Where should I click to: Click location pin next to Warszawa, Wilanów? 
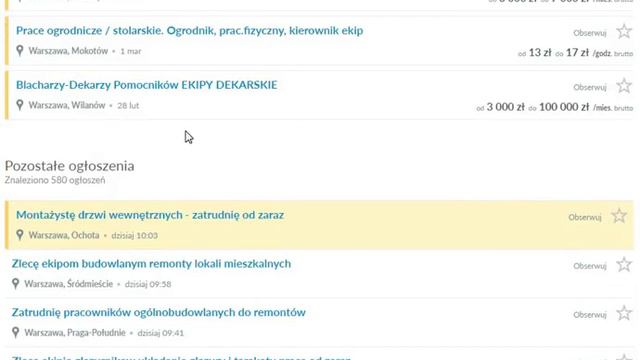coord(20,105)
